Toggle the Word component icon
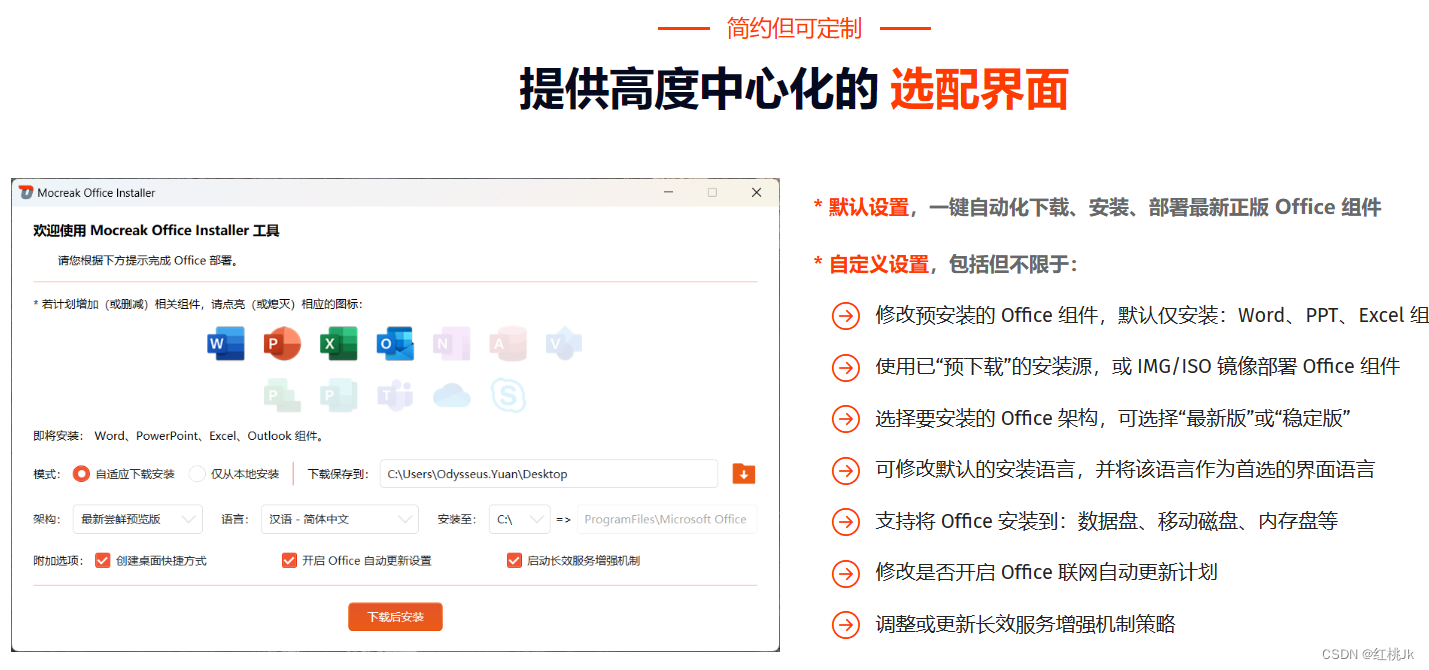This screenshot has height=670, width=1429. point(226,343)
